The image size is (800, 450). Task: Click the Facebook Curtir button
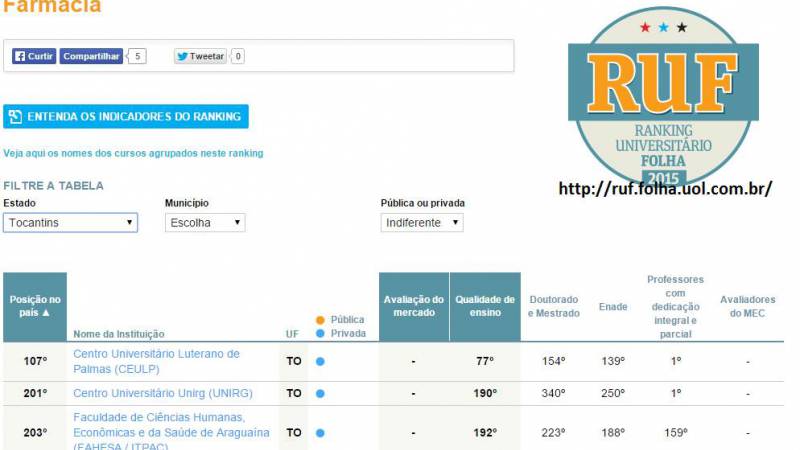tap(34, 57)
